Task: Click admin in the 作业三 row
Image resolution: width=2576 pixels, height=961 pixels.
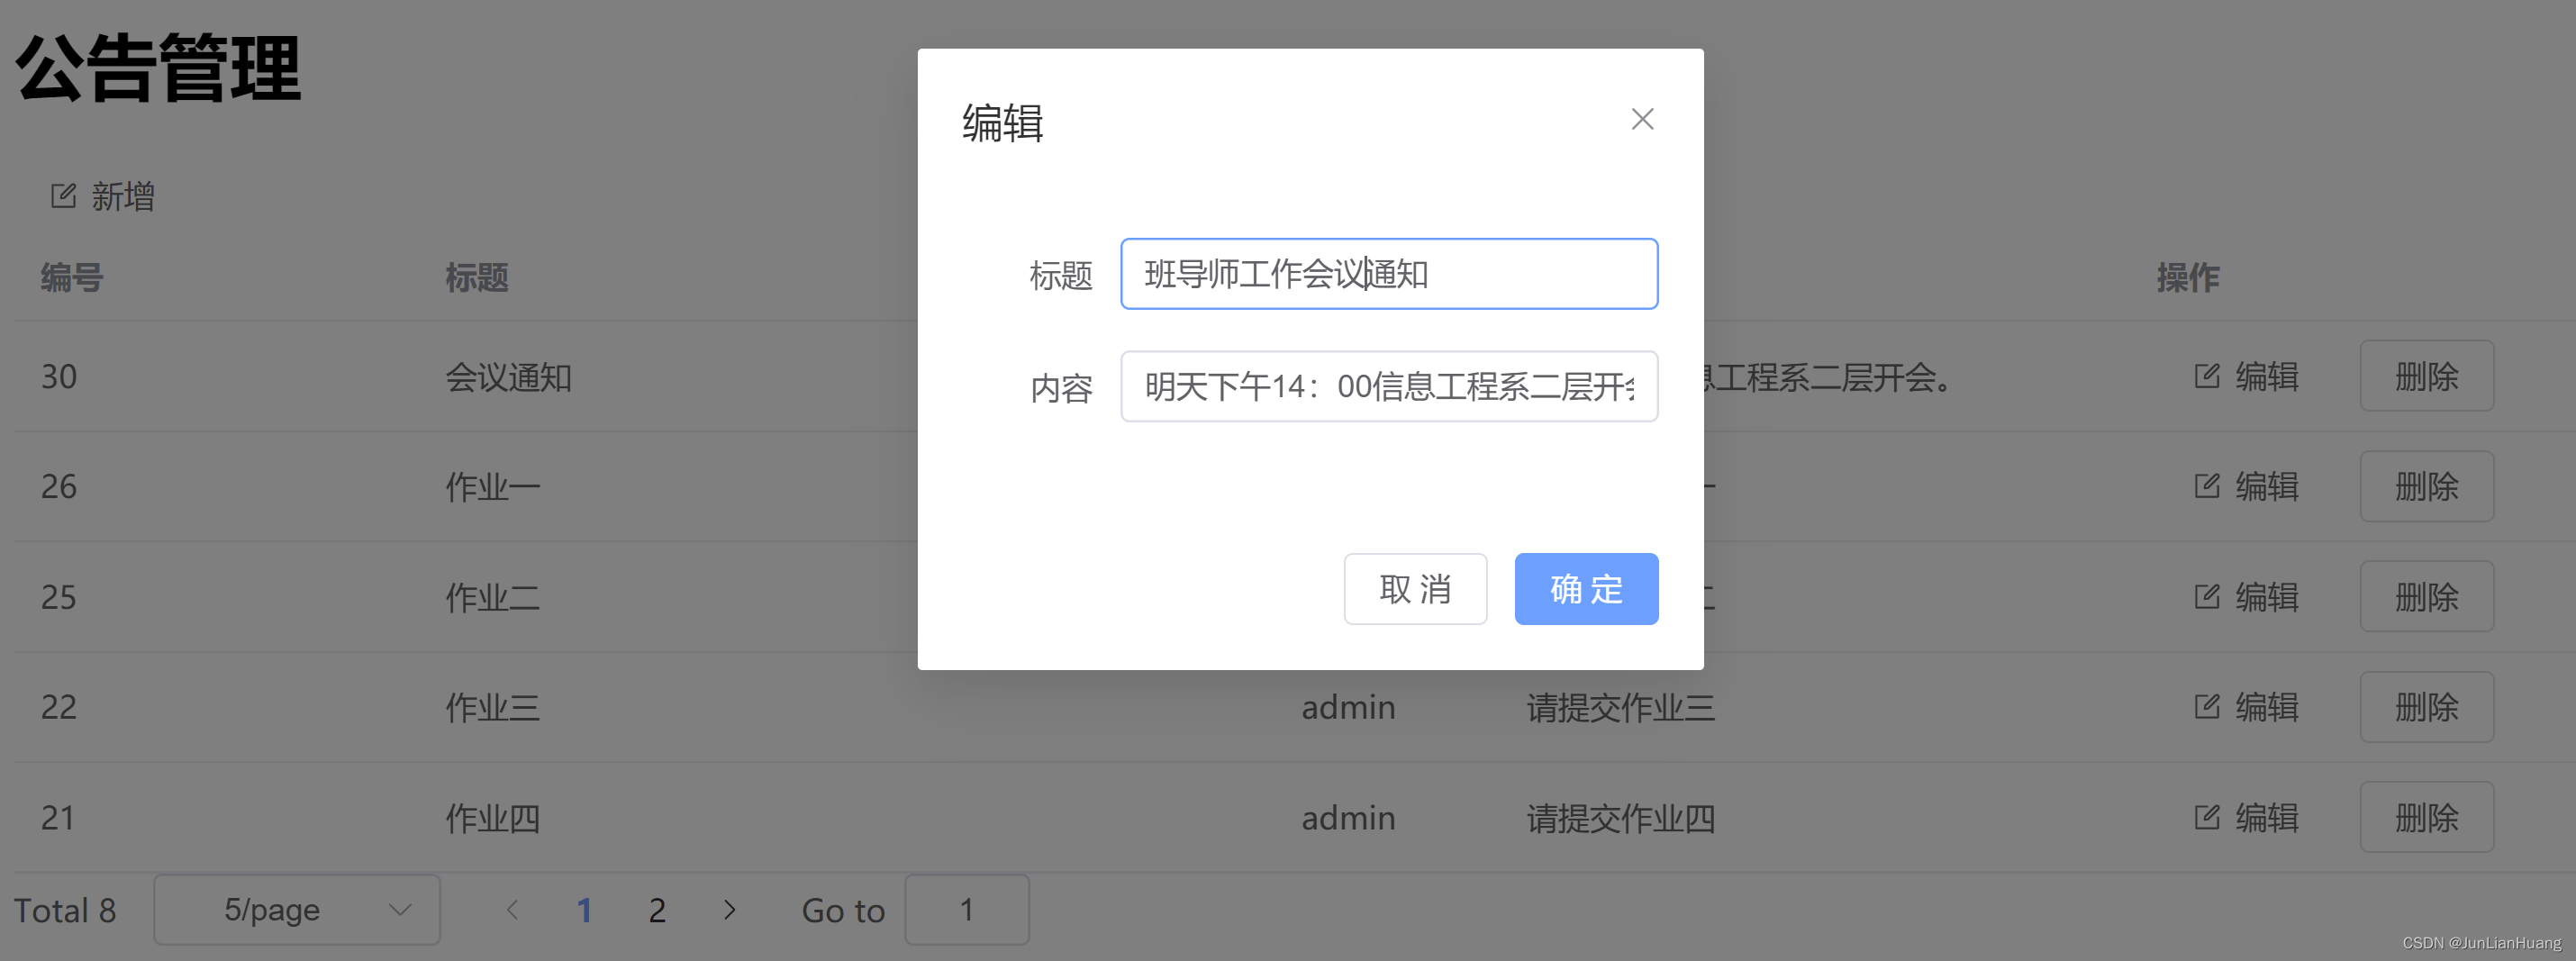Action: (x=1348, y=707)
